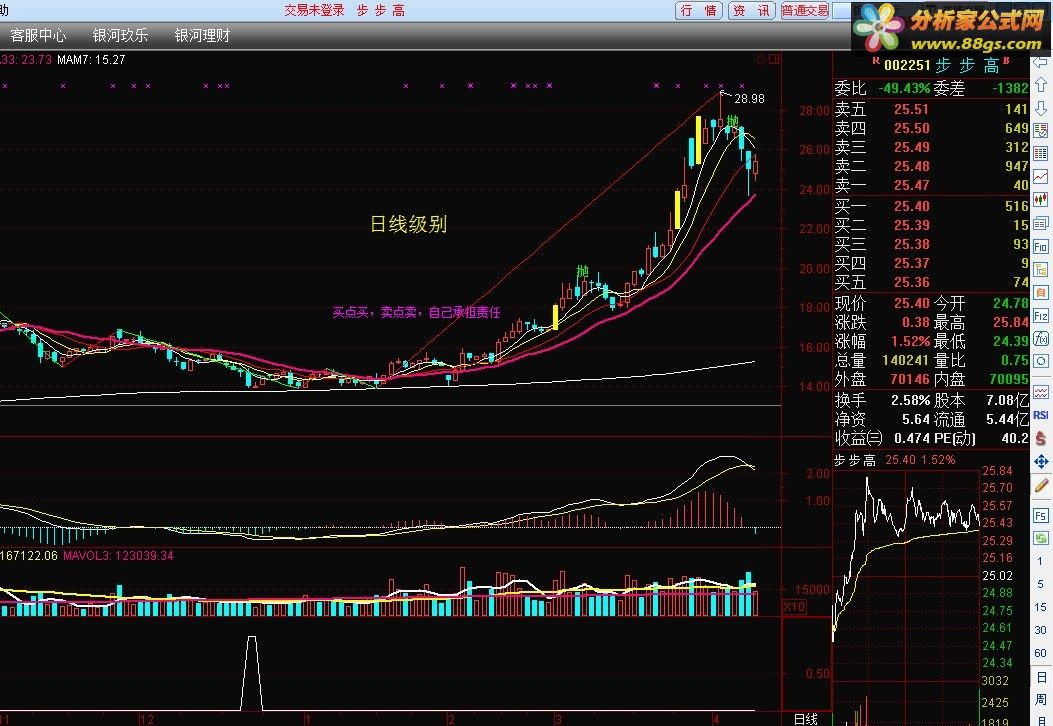
Task: Open the multi-window layout icon
Action: 1040,223
